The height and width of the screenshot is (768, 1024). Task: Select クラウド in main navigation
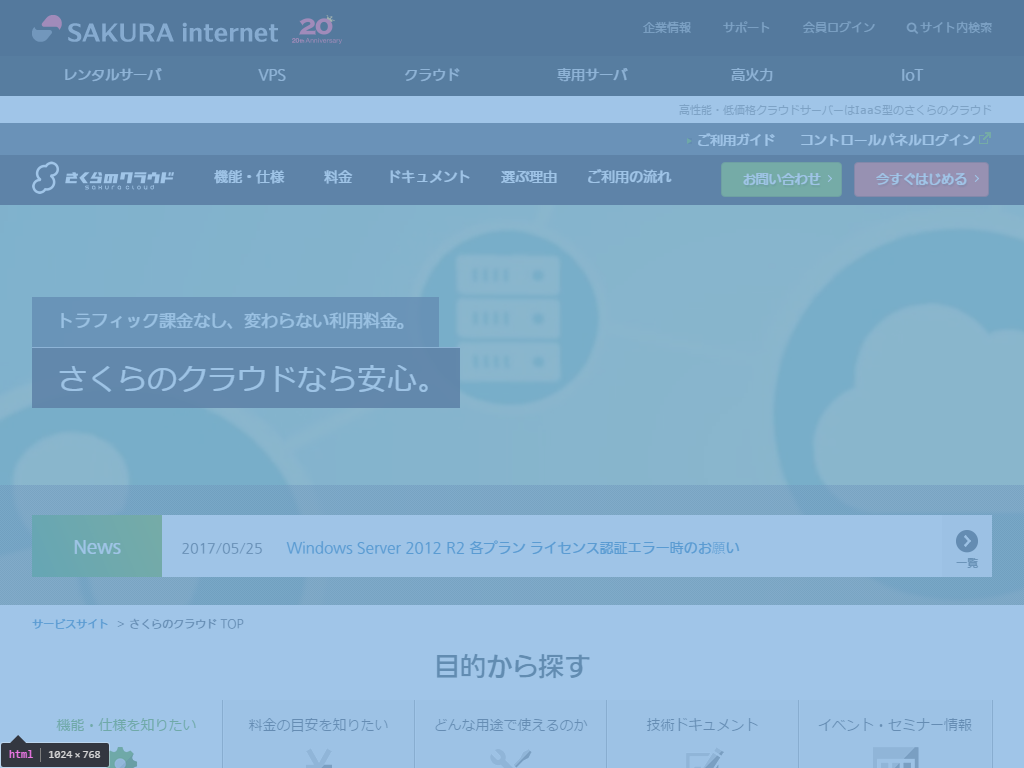[x=432, y=75]
